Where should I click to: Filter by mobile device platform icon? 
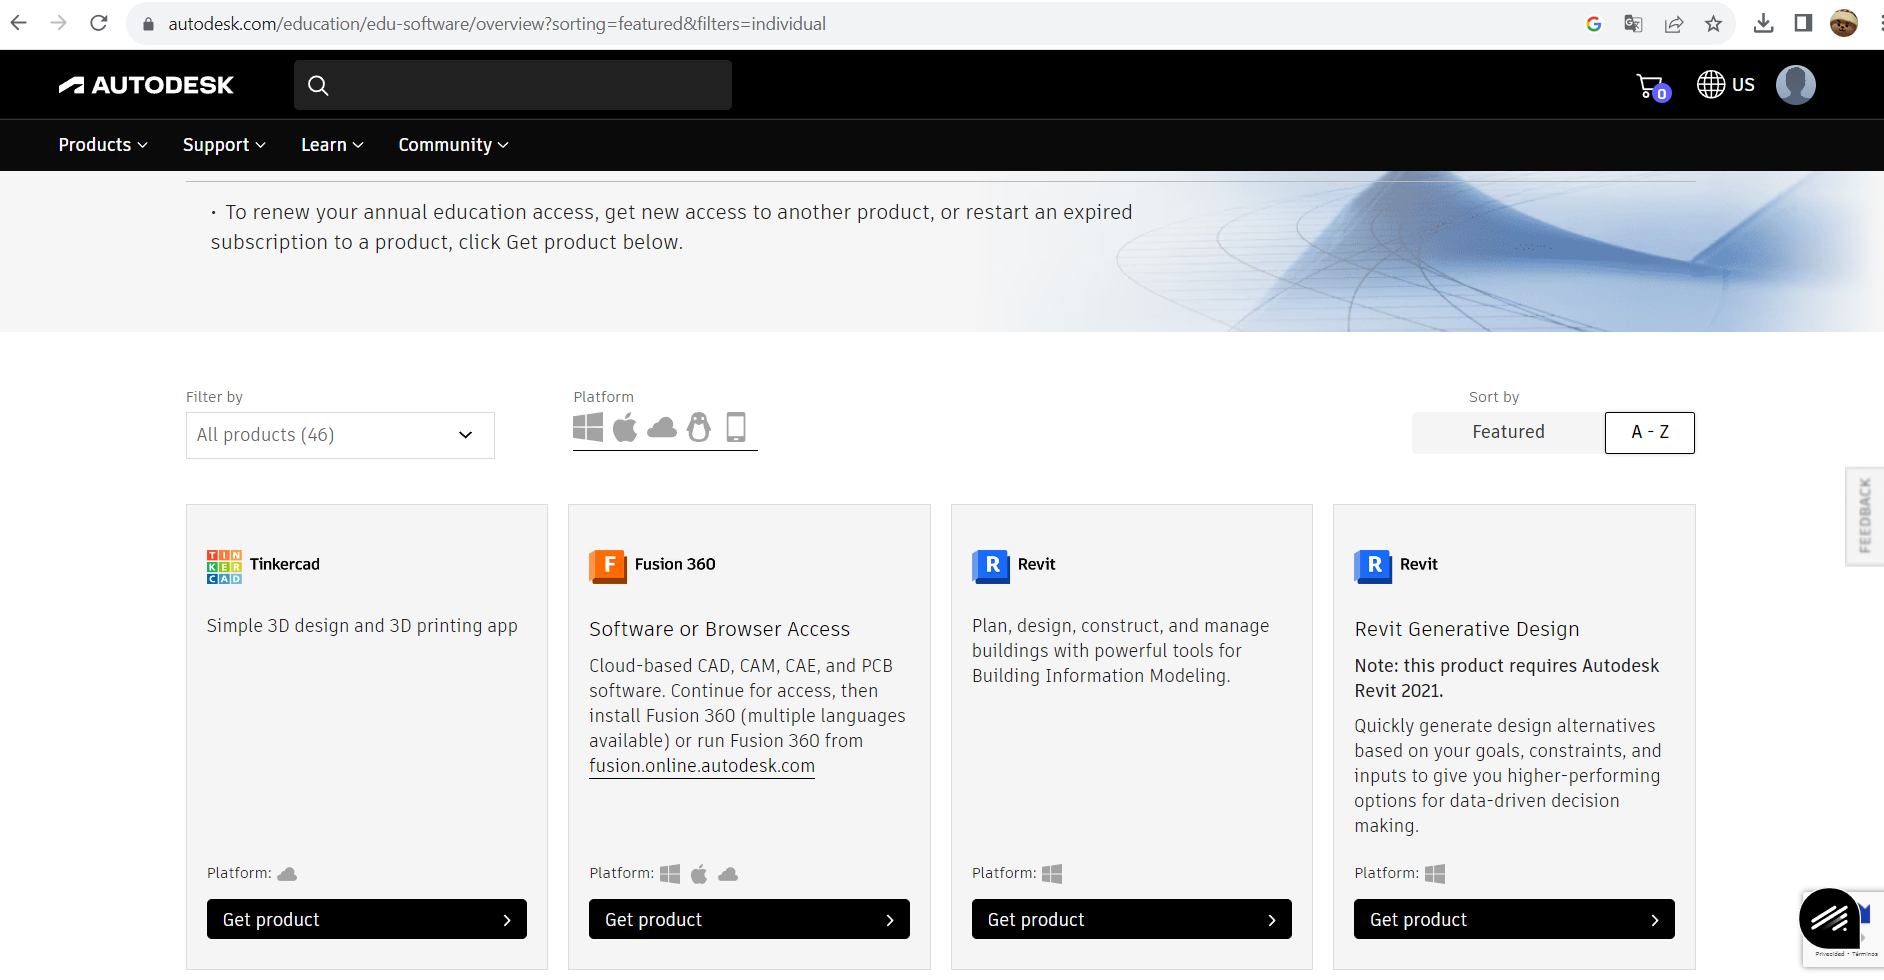(x=736, y=428)
